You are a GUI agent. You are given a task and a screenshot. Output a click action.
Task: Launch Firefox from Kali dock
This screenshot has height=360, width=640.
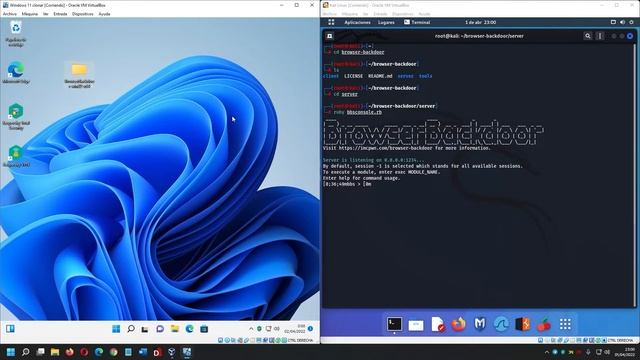[459, 324]
